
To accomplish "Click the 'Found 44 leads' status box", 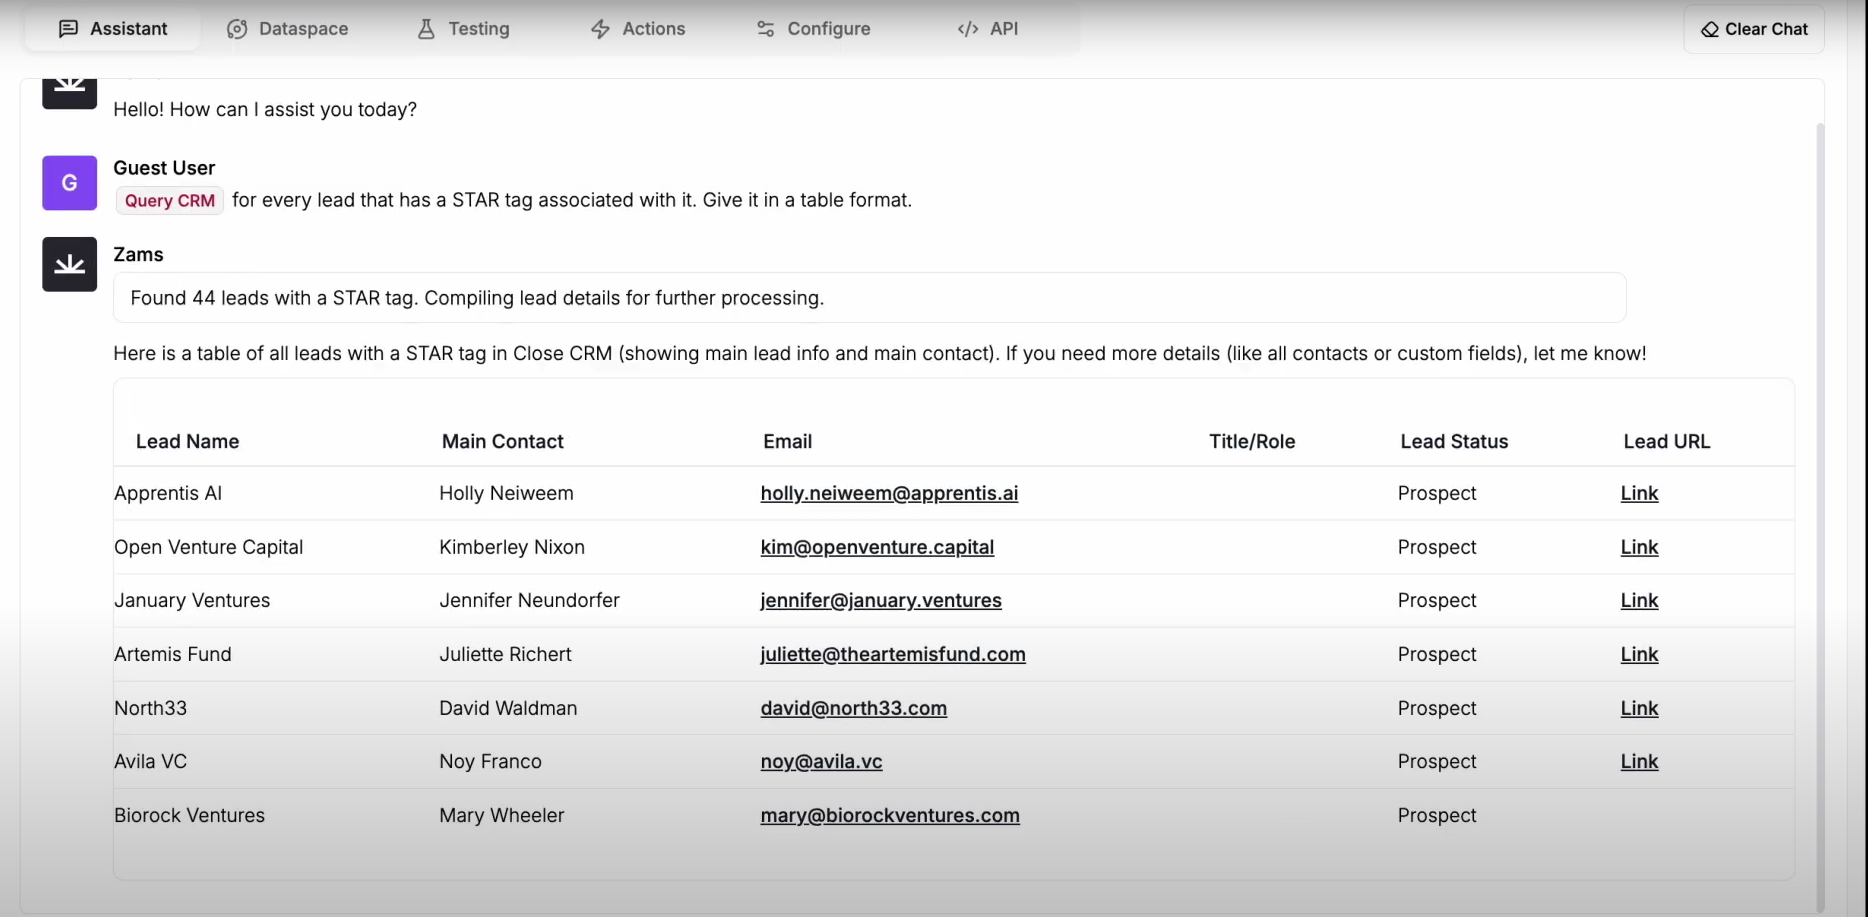I will click(869, 298).
